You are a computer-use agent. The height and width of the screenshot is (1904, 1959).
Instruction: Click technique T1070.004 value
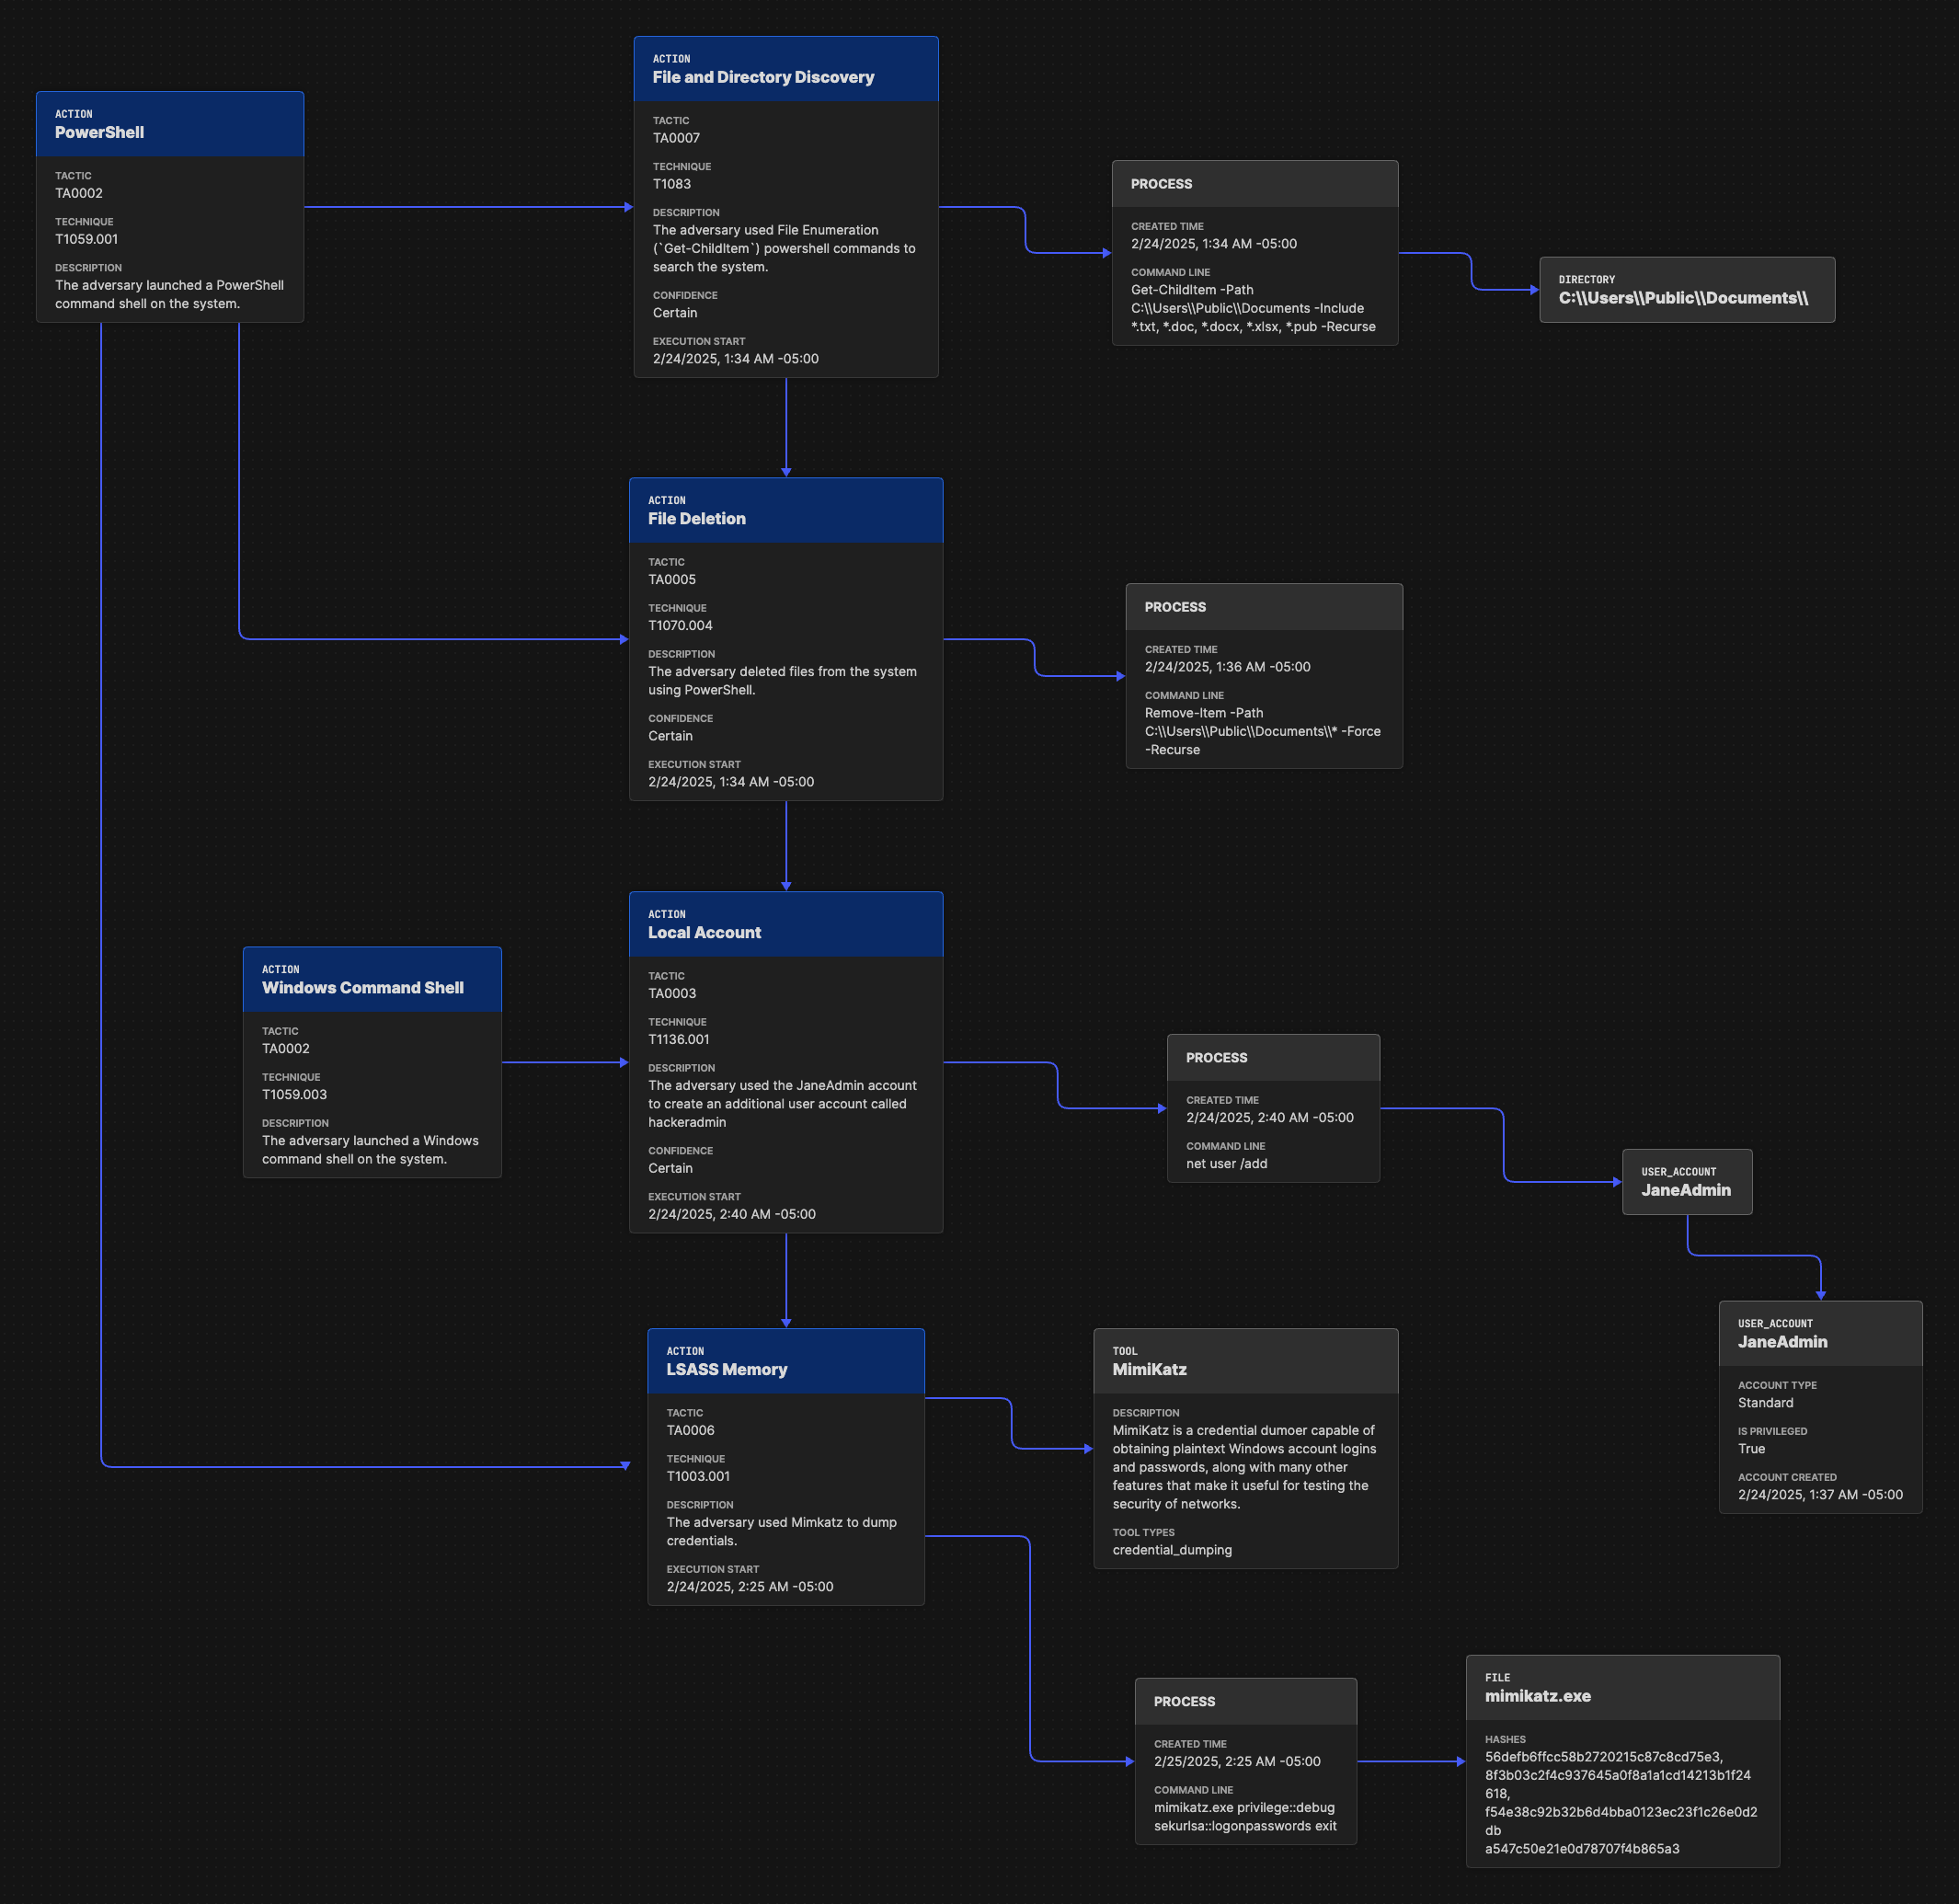pos(681,626)
